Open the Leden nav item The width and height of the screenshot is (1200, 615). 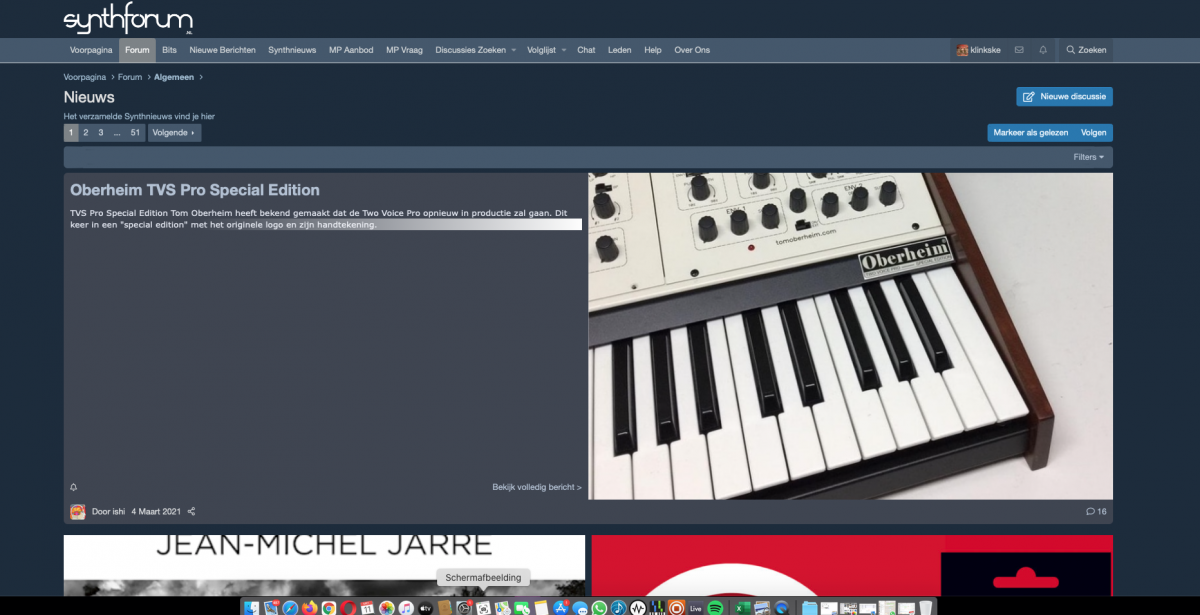pos(619,50)
